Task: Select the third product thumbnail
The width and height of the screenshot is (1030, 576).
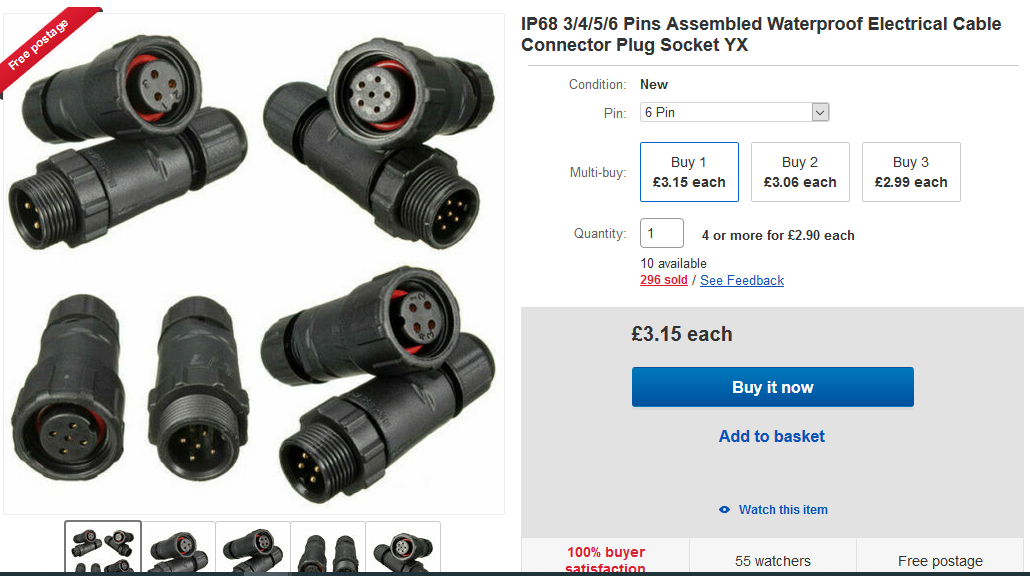Action: click(x=253, y=548)
